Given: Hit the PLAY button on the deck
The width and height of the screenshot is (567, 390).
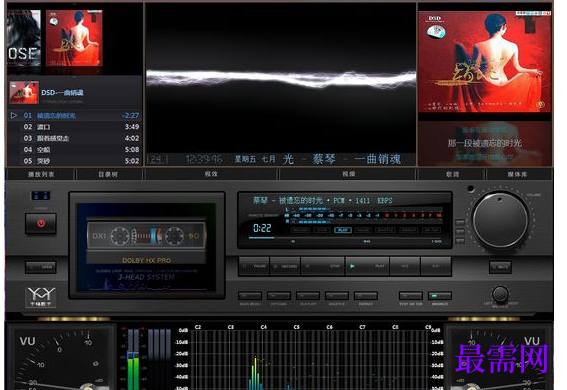Looking at the screenshot, I should click(x=367, y=266).
